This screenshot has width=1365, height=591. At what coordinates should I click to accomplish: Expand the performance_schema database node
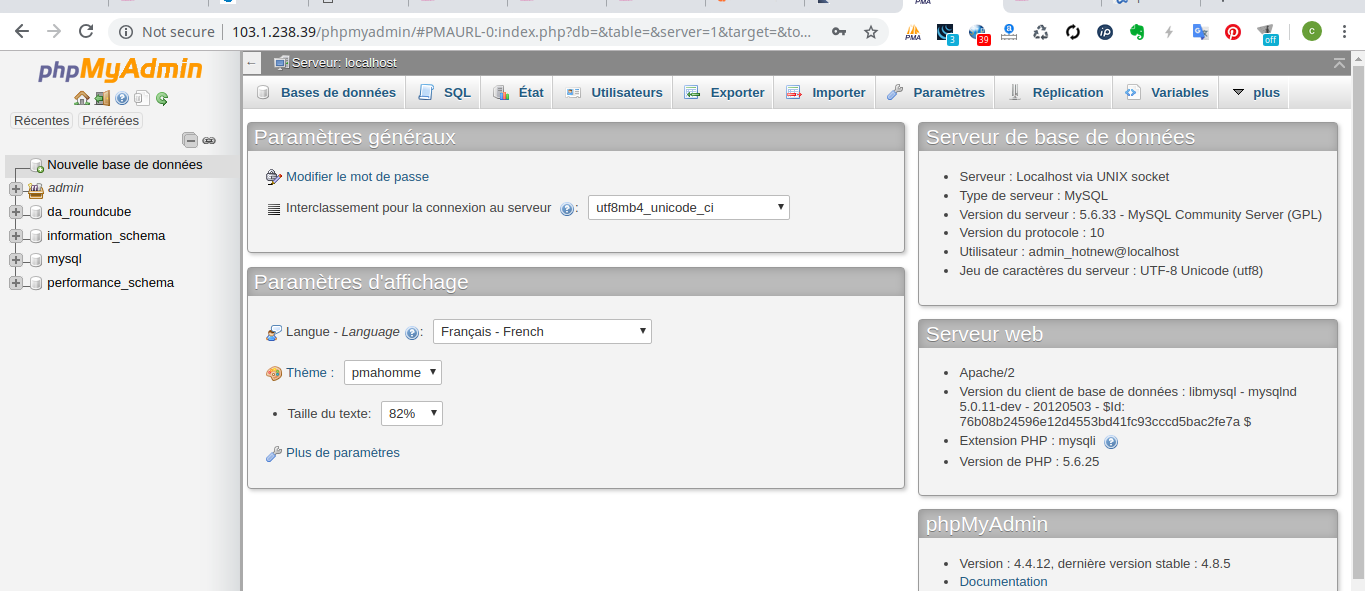coord(16,283)
